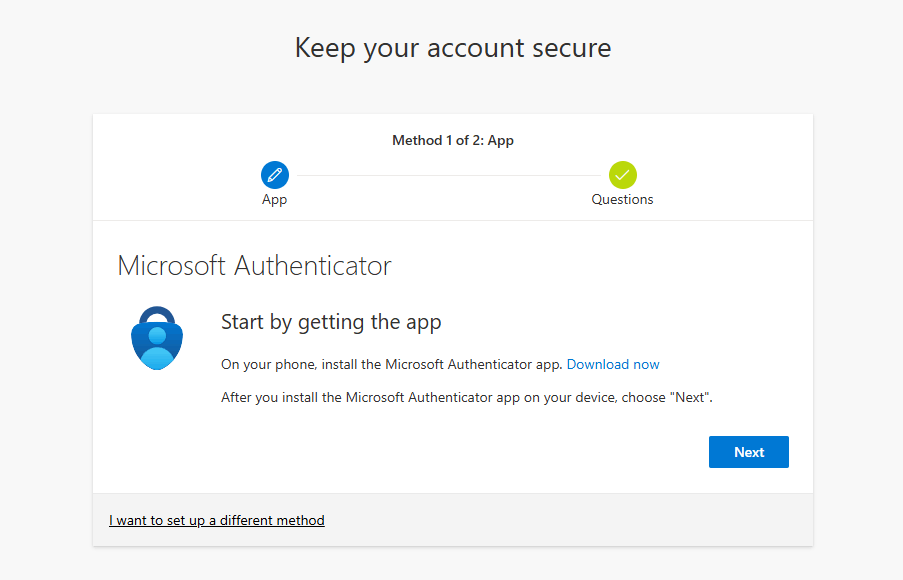
Task: Click the Start by getting the app heading
Action: click(x=330, y=321)
